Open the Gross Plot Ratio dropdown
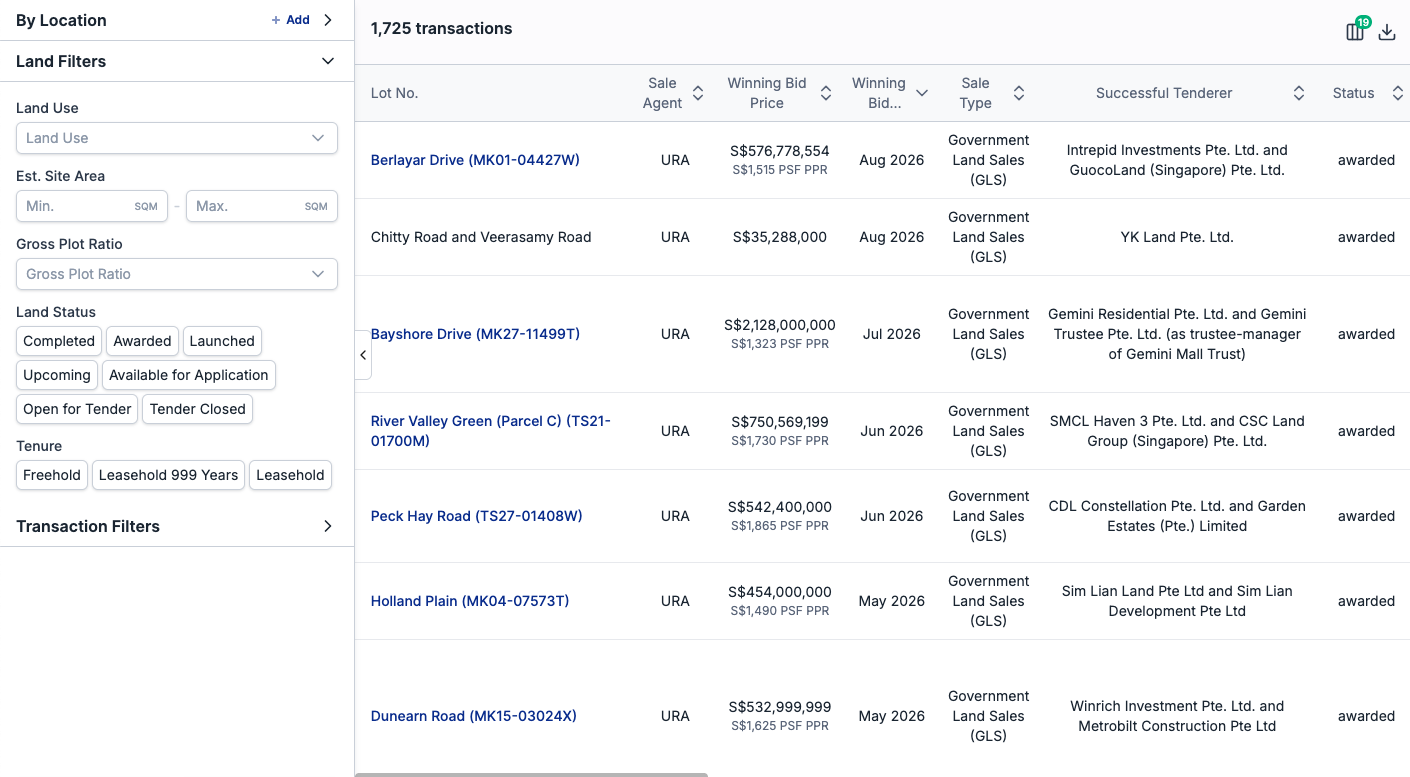1410x777 pixels. pyautogui.click(x=177, y=274)
